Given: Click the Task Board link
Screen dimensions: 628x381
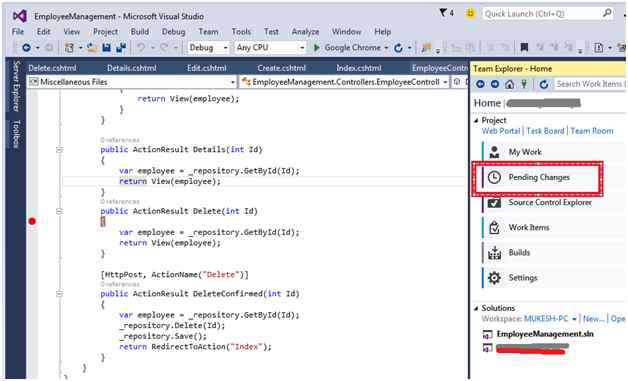Looking at the screenshot, I should [x=545, y=131].
